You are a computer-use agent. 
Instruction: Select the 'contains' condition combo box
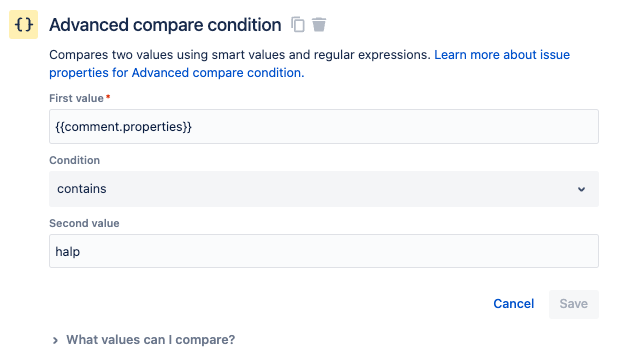click(x=324, y=189)
